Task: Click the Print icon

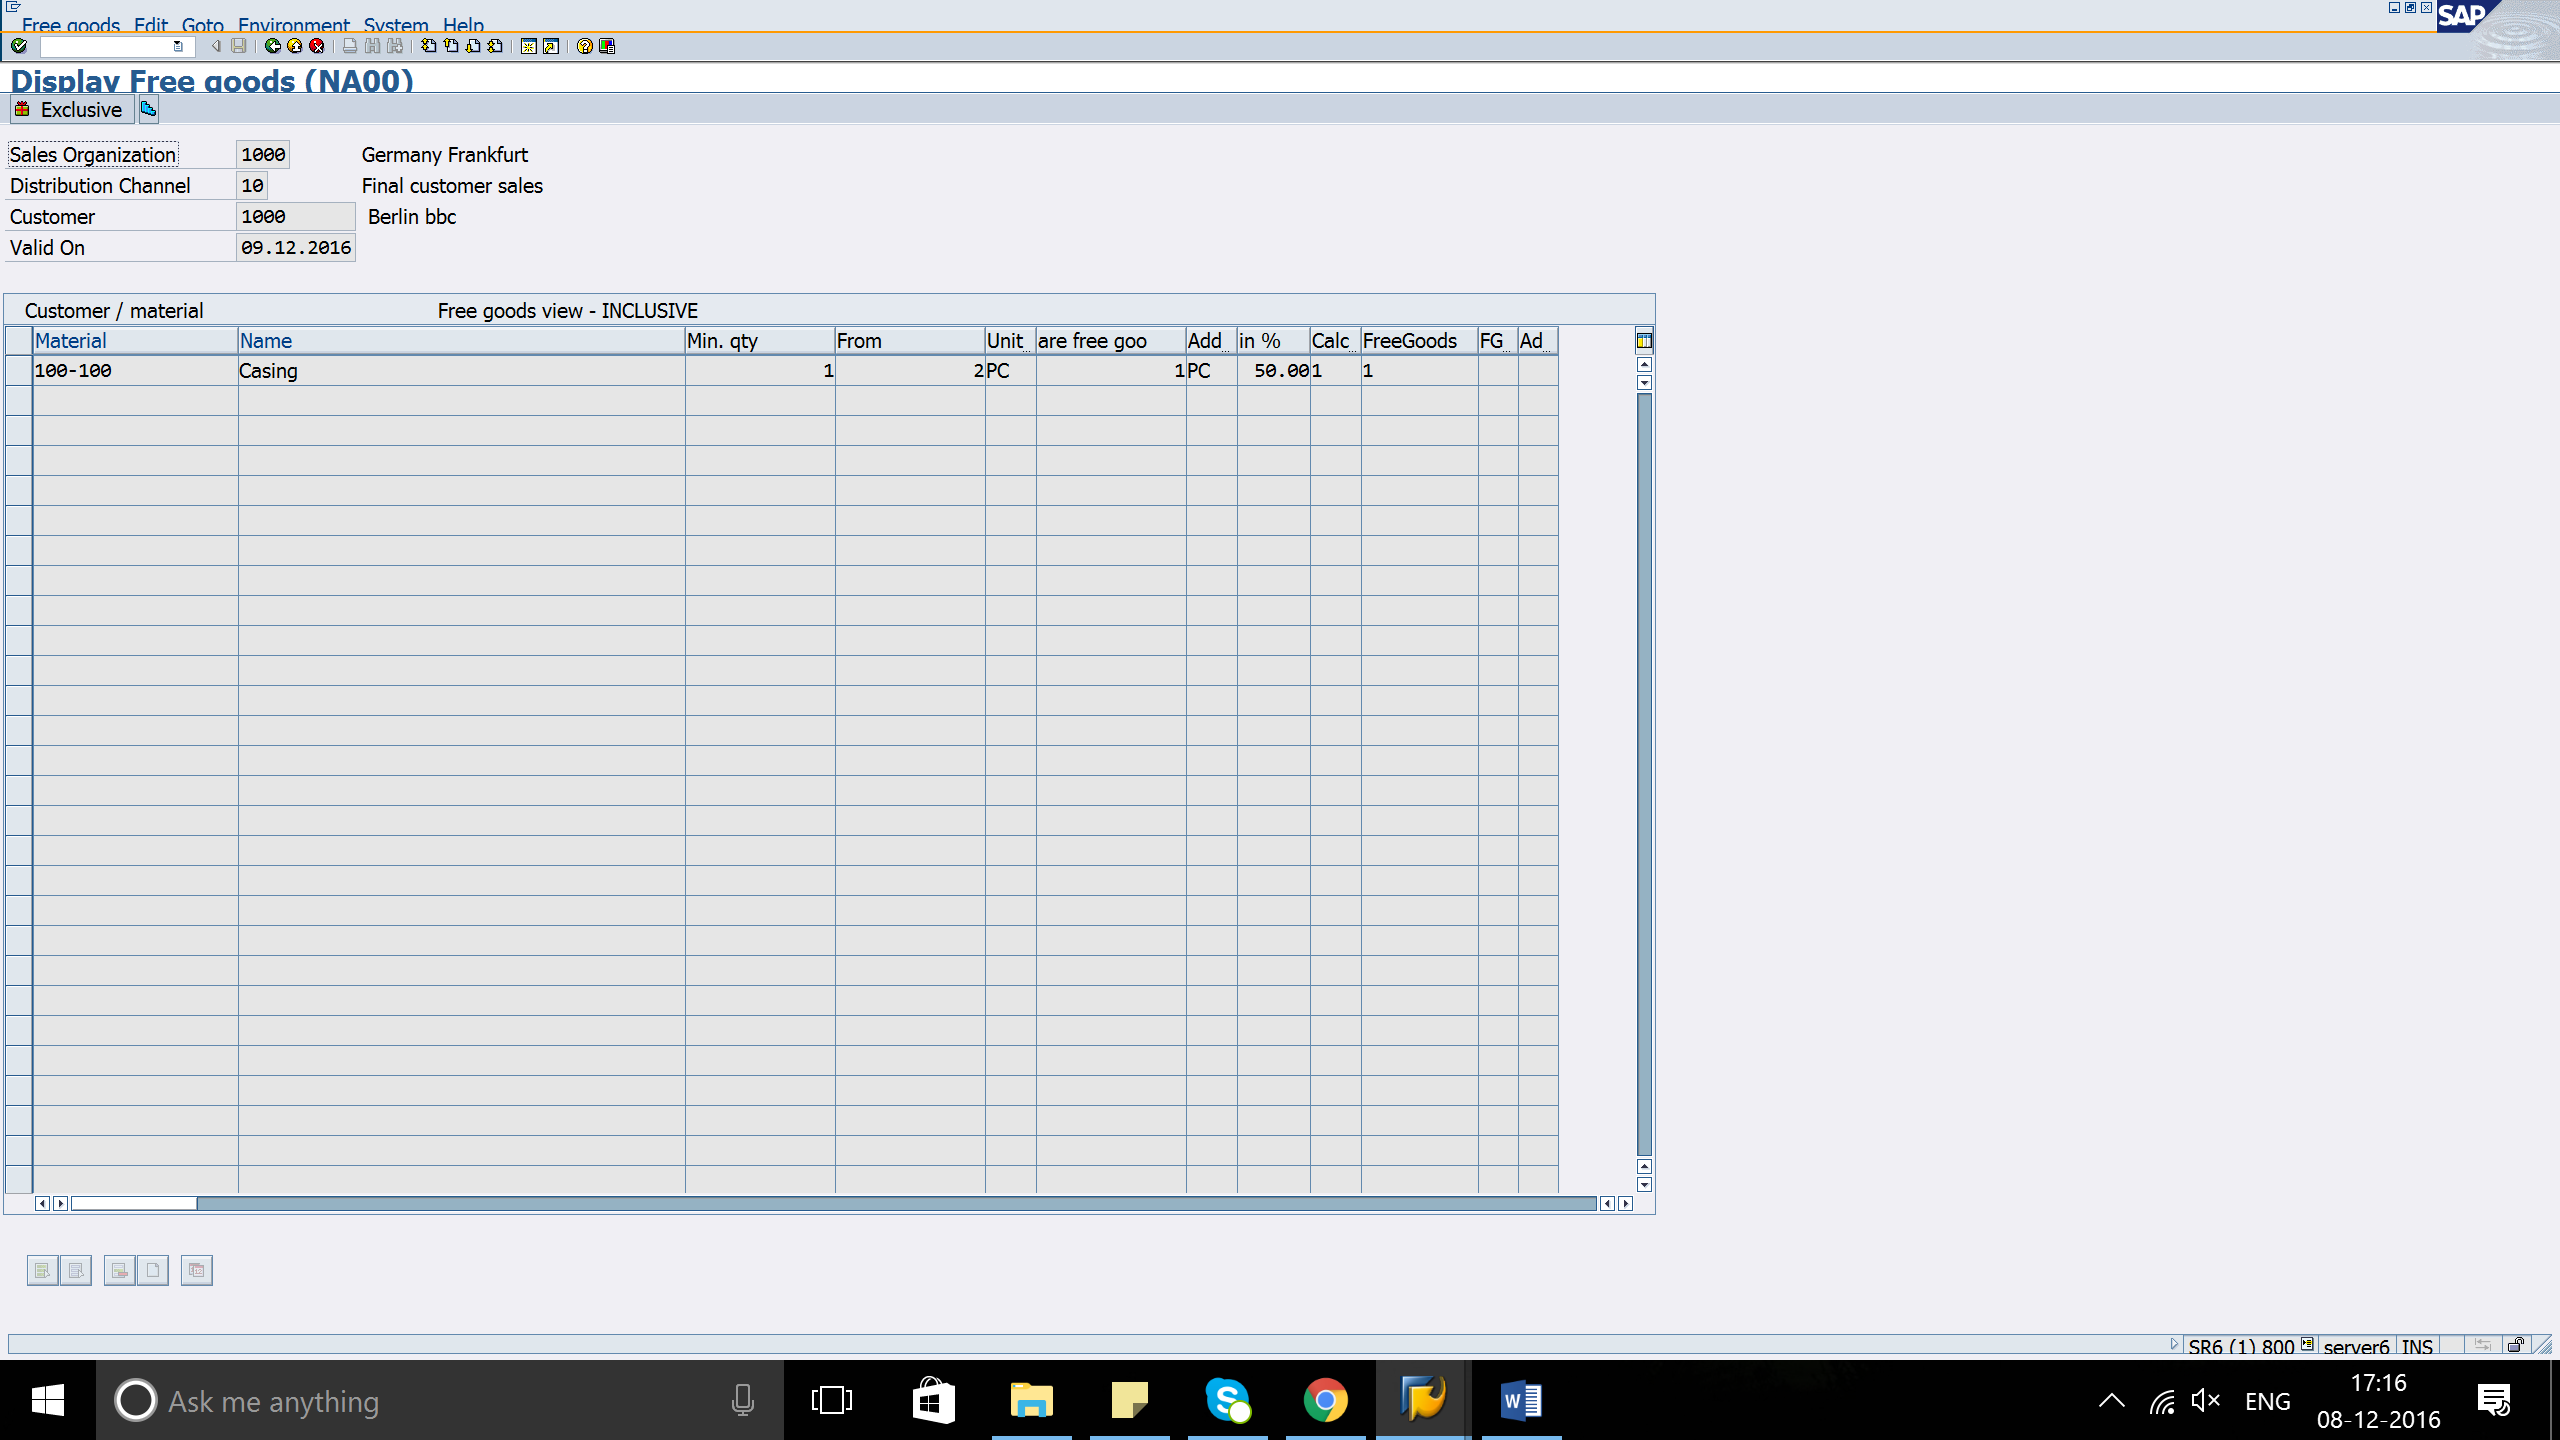Action: pyautogui.click(x=350, y=46)
